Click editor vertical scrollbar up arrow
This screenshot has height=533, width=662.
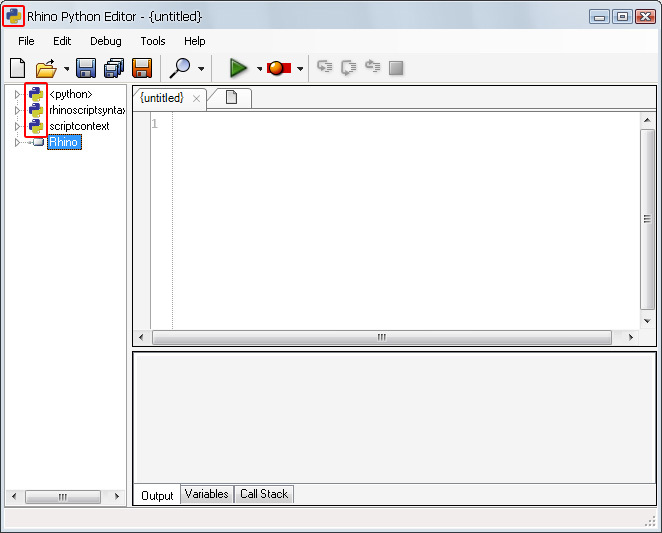click(647, 120)
